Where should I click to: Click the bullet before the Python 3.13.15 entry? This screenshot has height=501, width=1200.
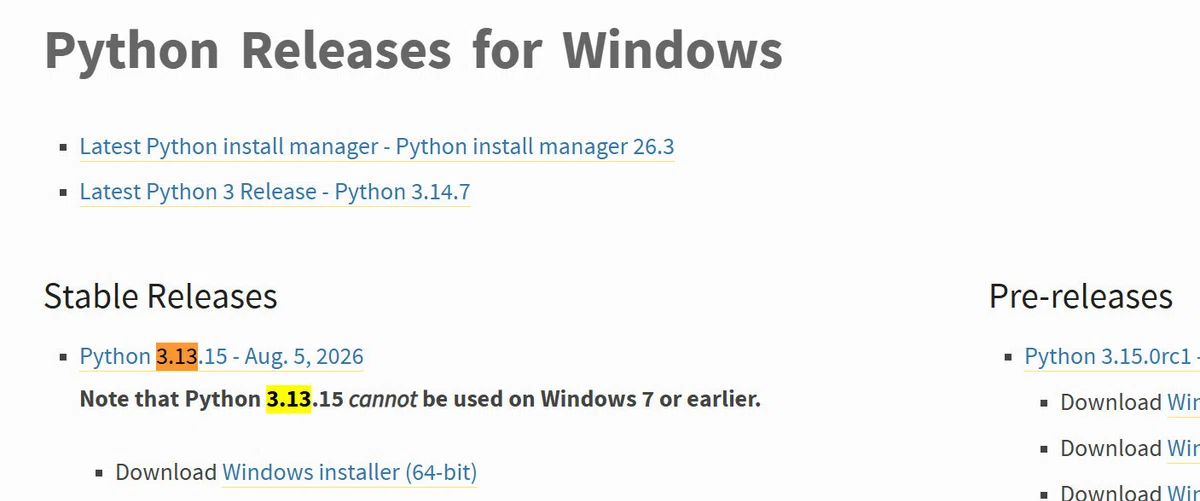click(x=64, y=358)
